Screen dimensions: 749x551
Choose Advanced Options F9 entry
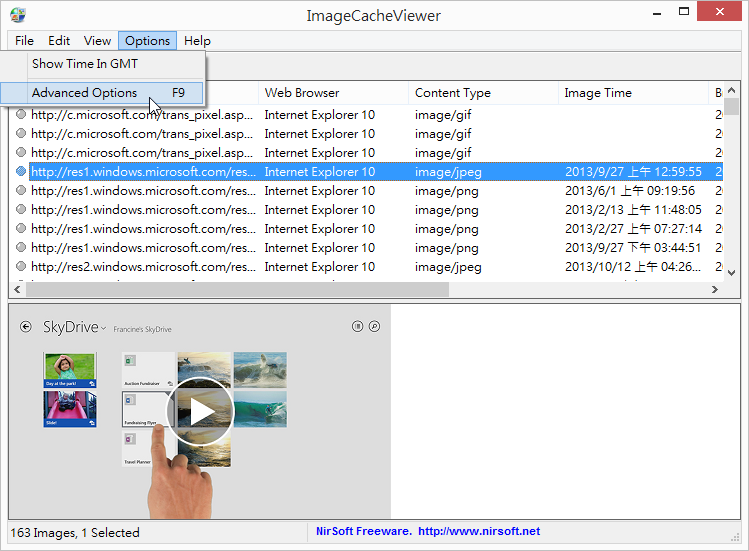coord(102,93)
